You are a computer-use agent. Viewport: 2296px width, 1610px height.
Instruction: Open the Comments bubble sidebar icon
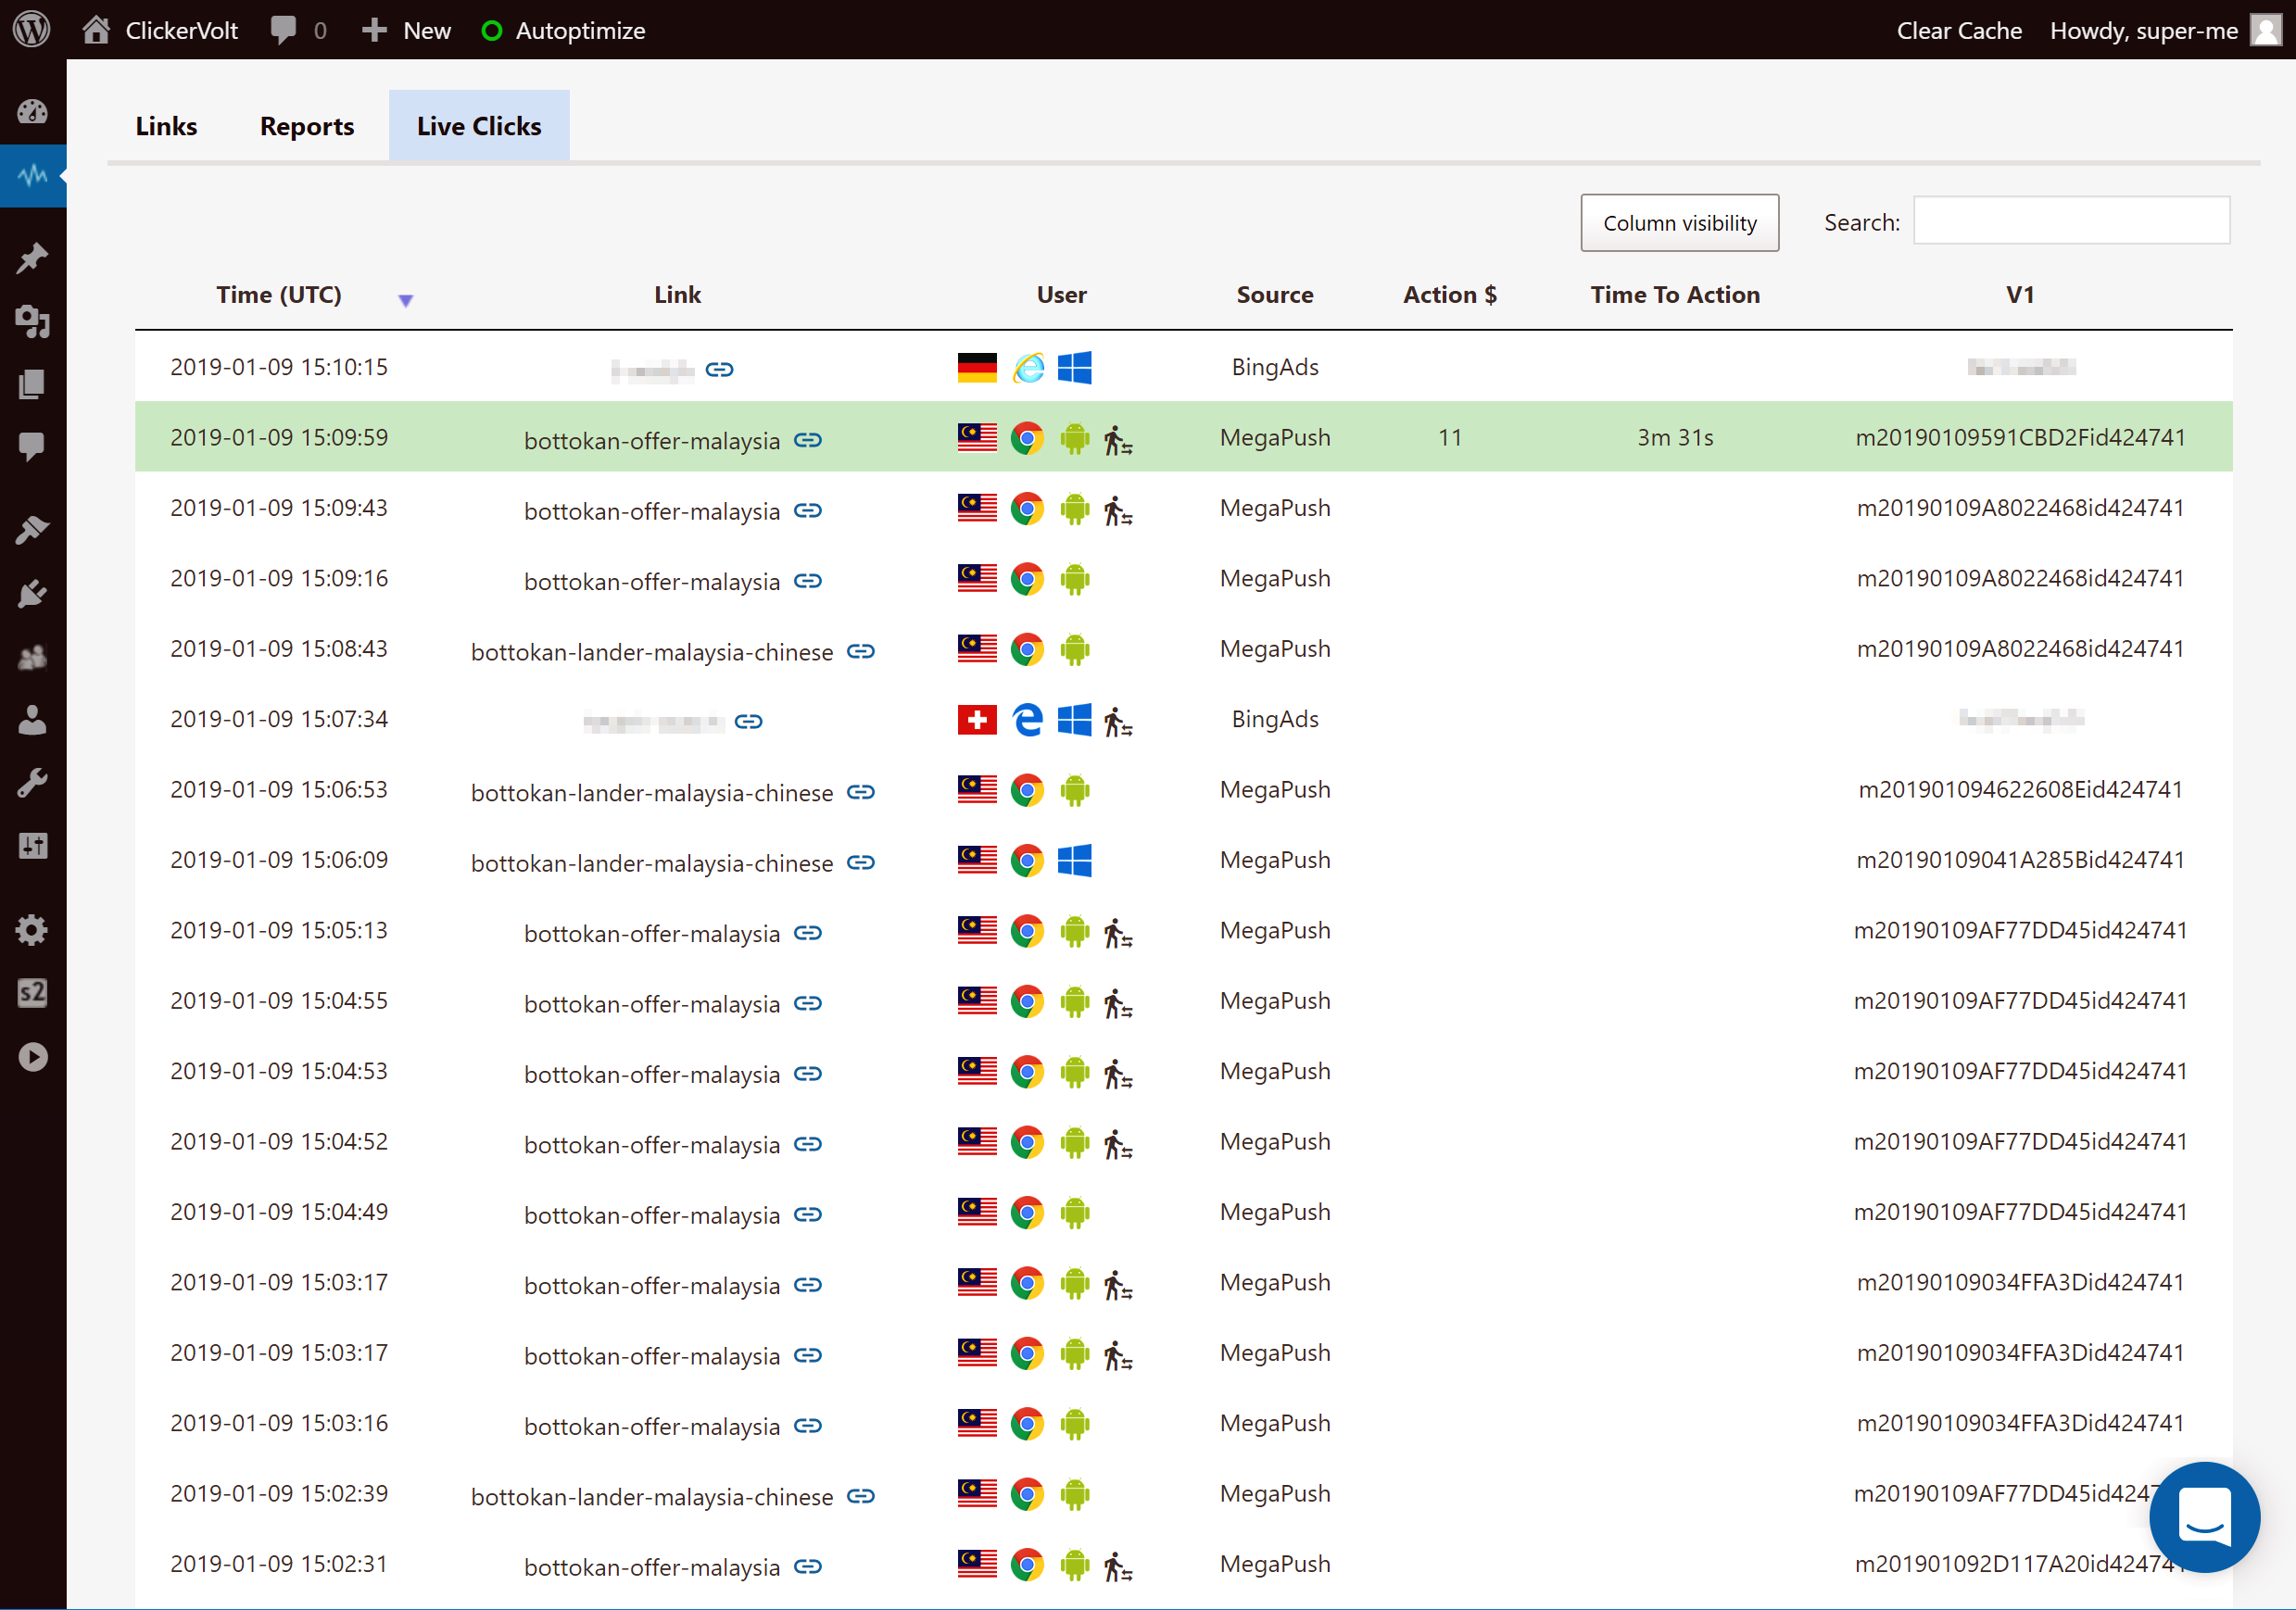click(33, 446)
